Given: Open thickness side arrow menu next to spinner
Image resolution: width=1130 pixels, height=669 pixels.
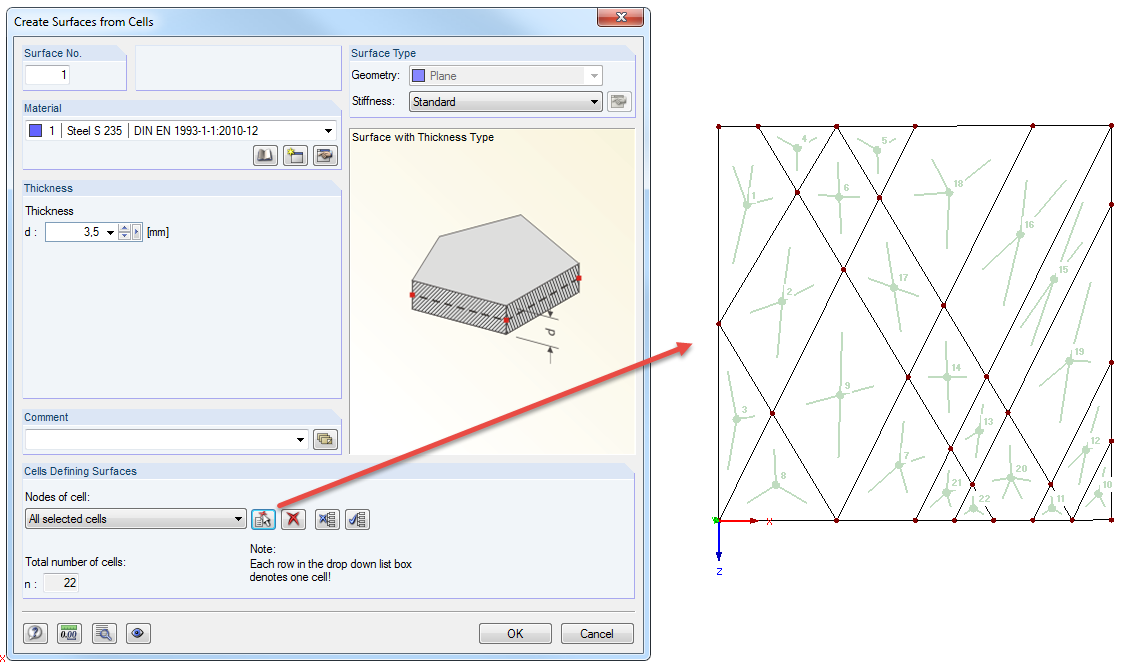Looking at the screenshot, I should tap(137, 232).
